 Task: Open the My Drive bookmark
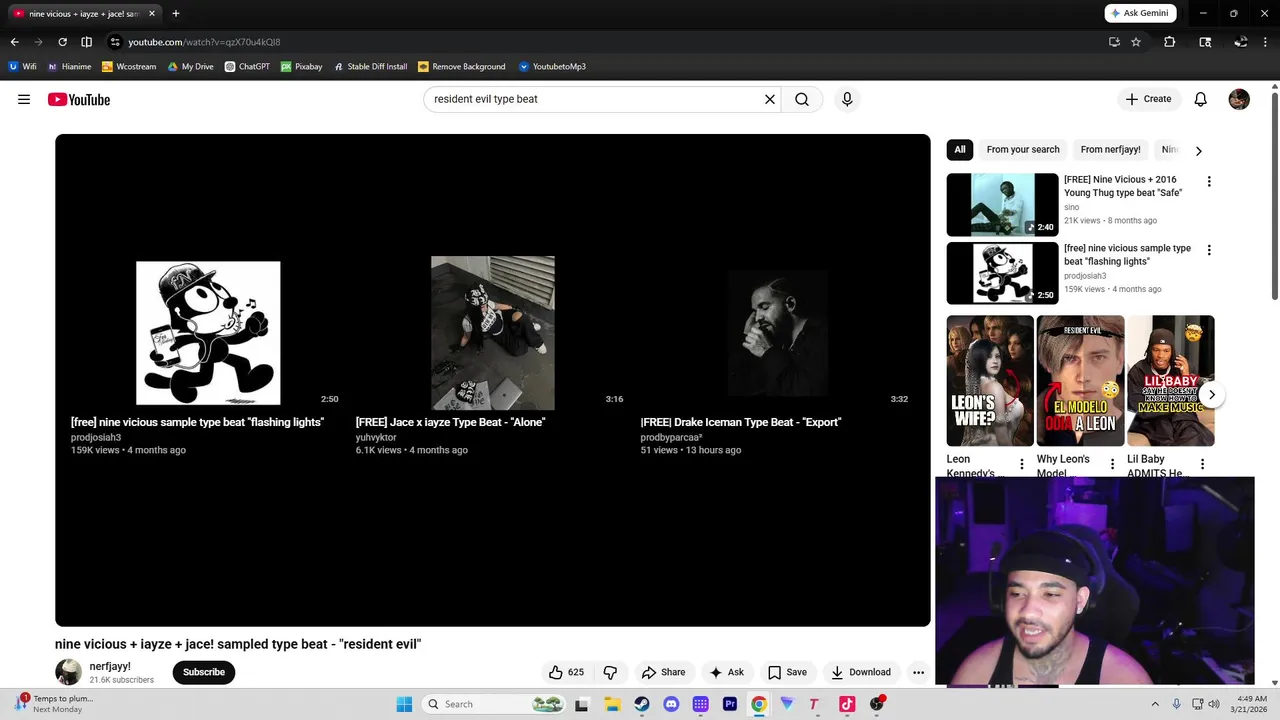[x=190, y=67]
